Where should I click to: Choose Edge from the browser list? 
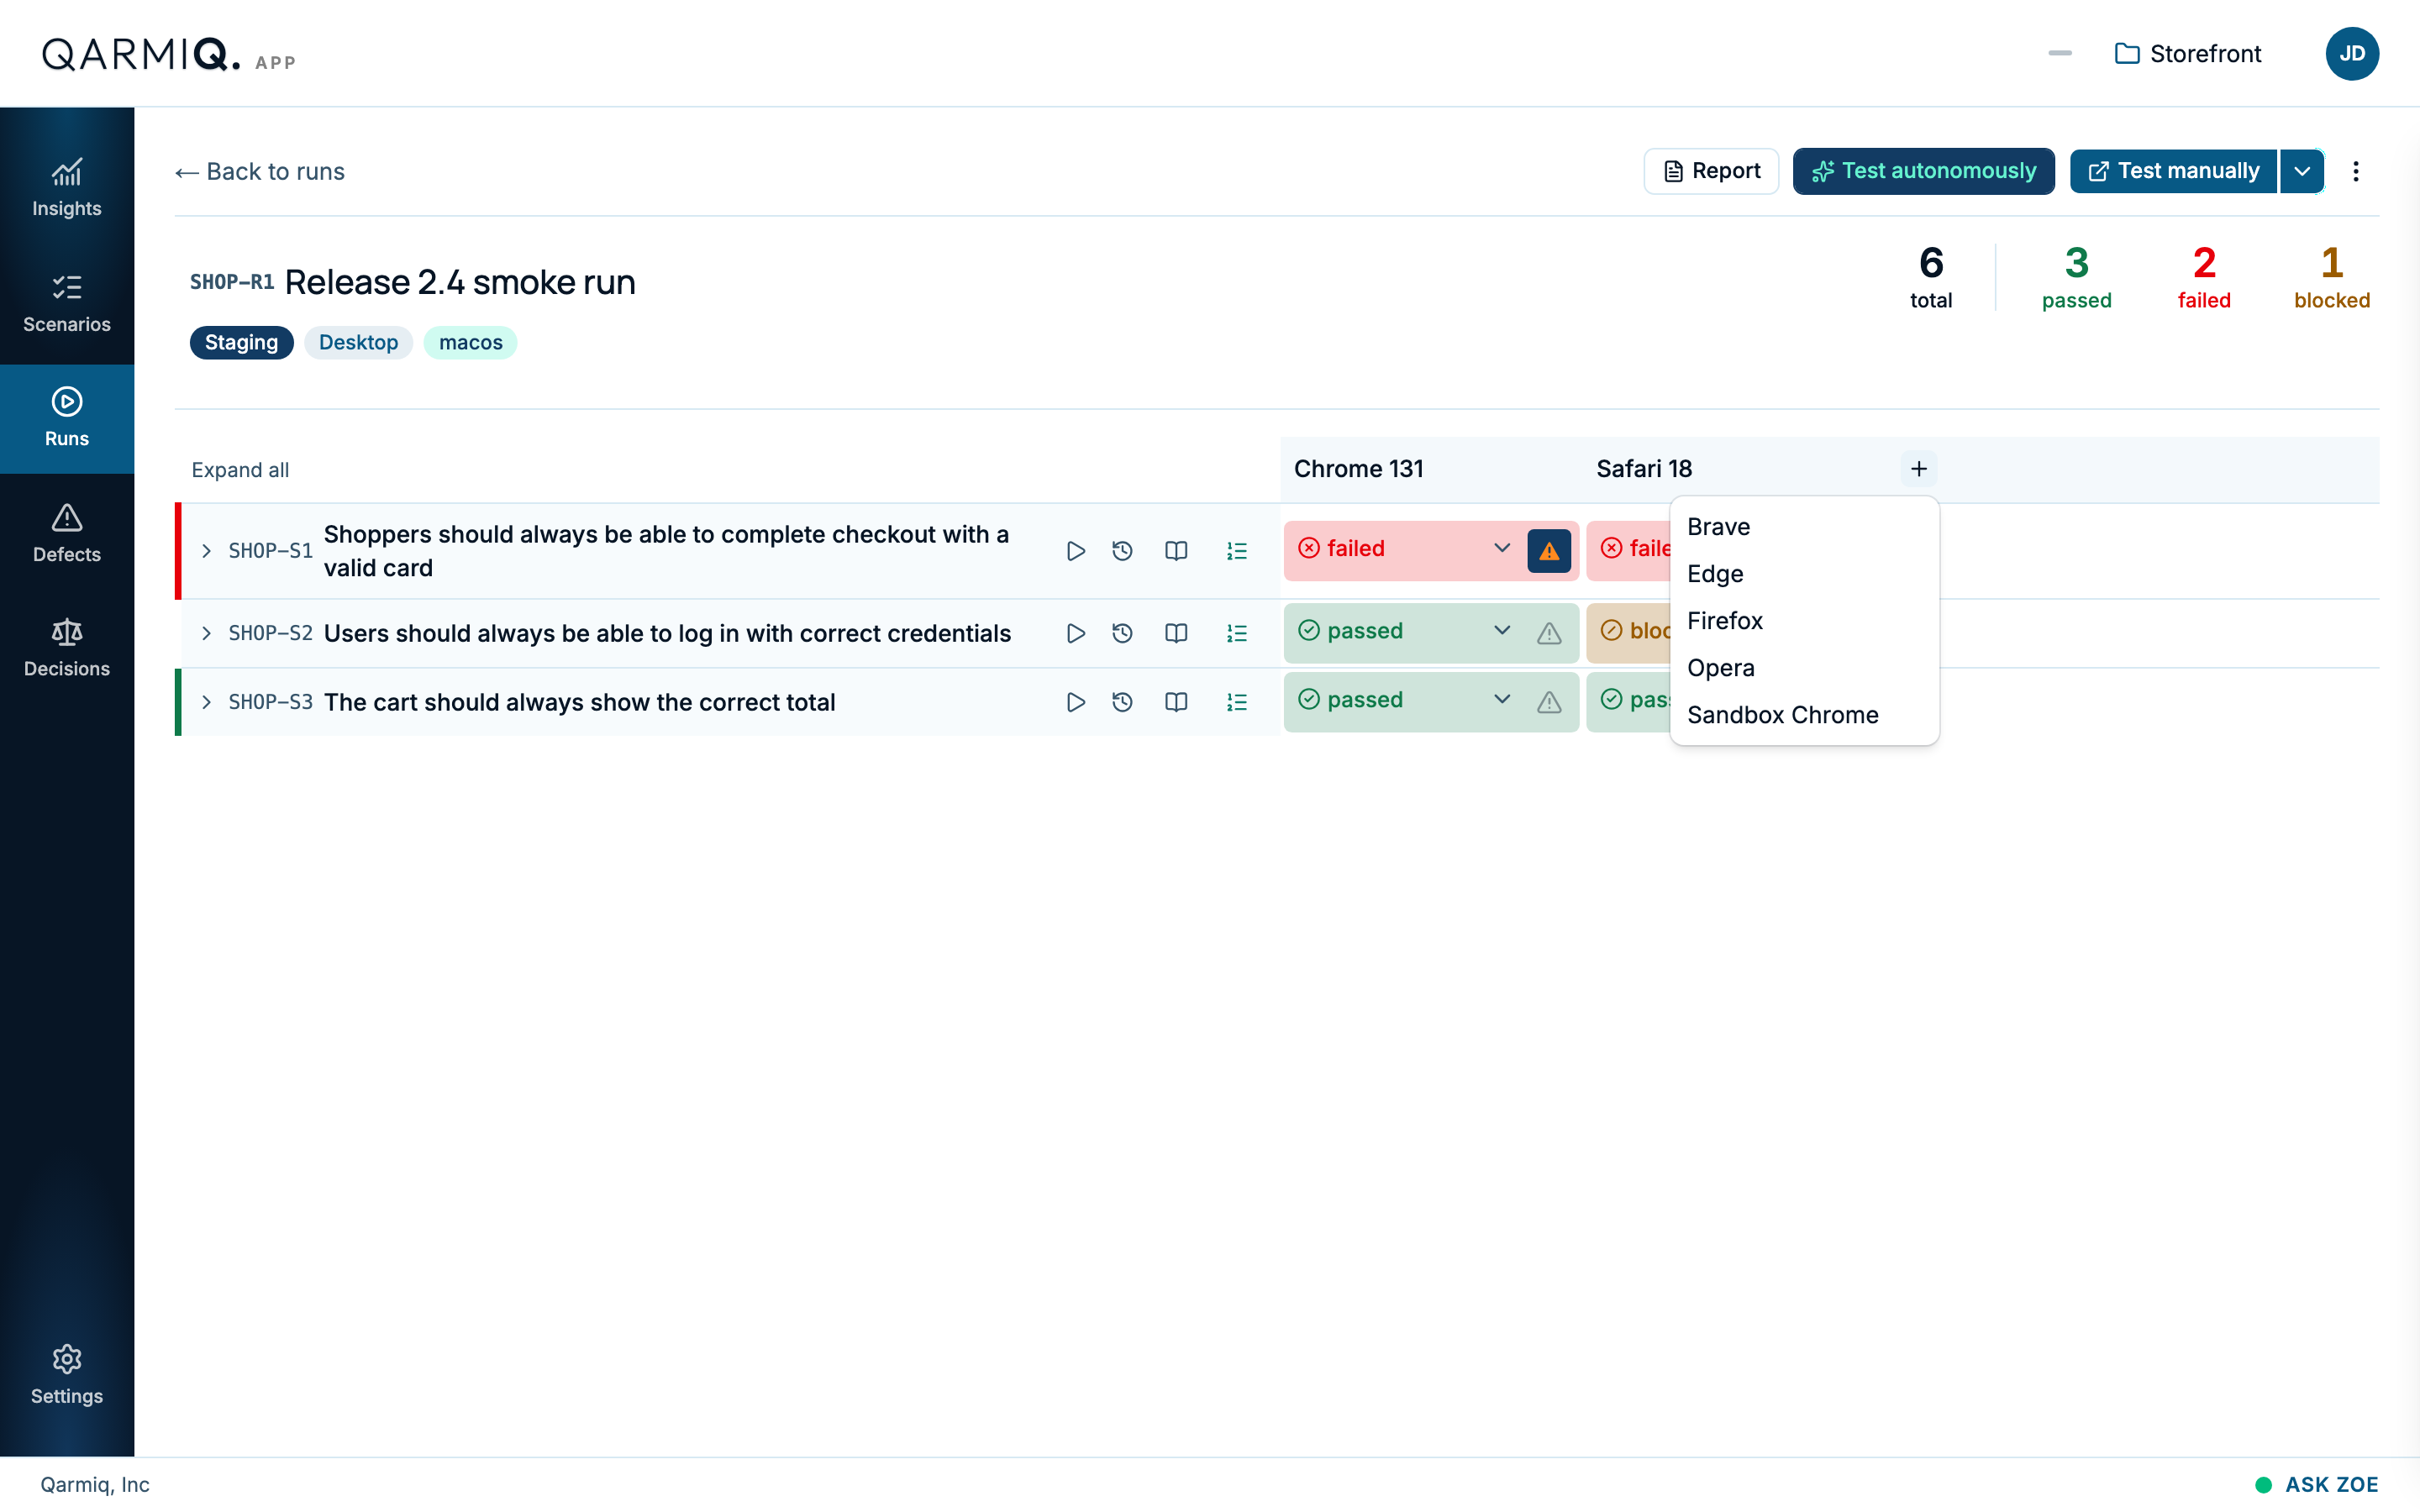click(x=1804, y=574)
